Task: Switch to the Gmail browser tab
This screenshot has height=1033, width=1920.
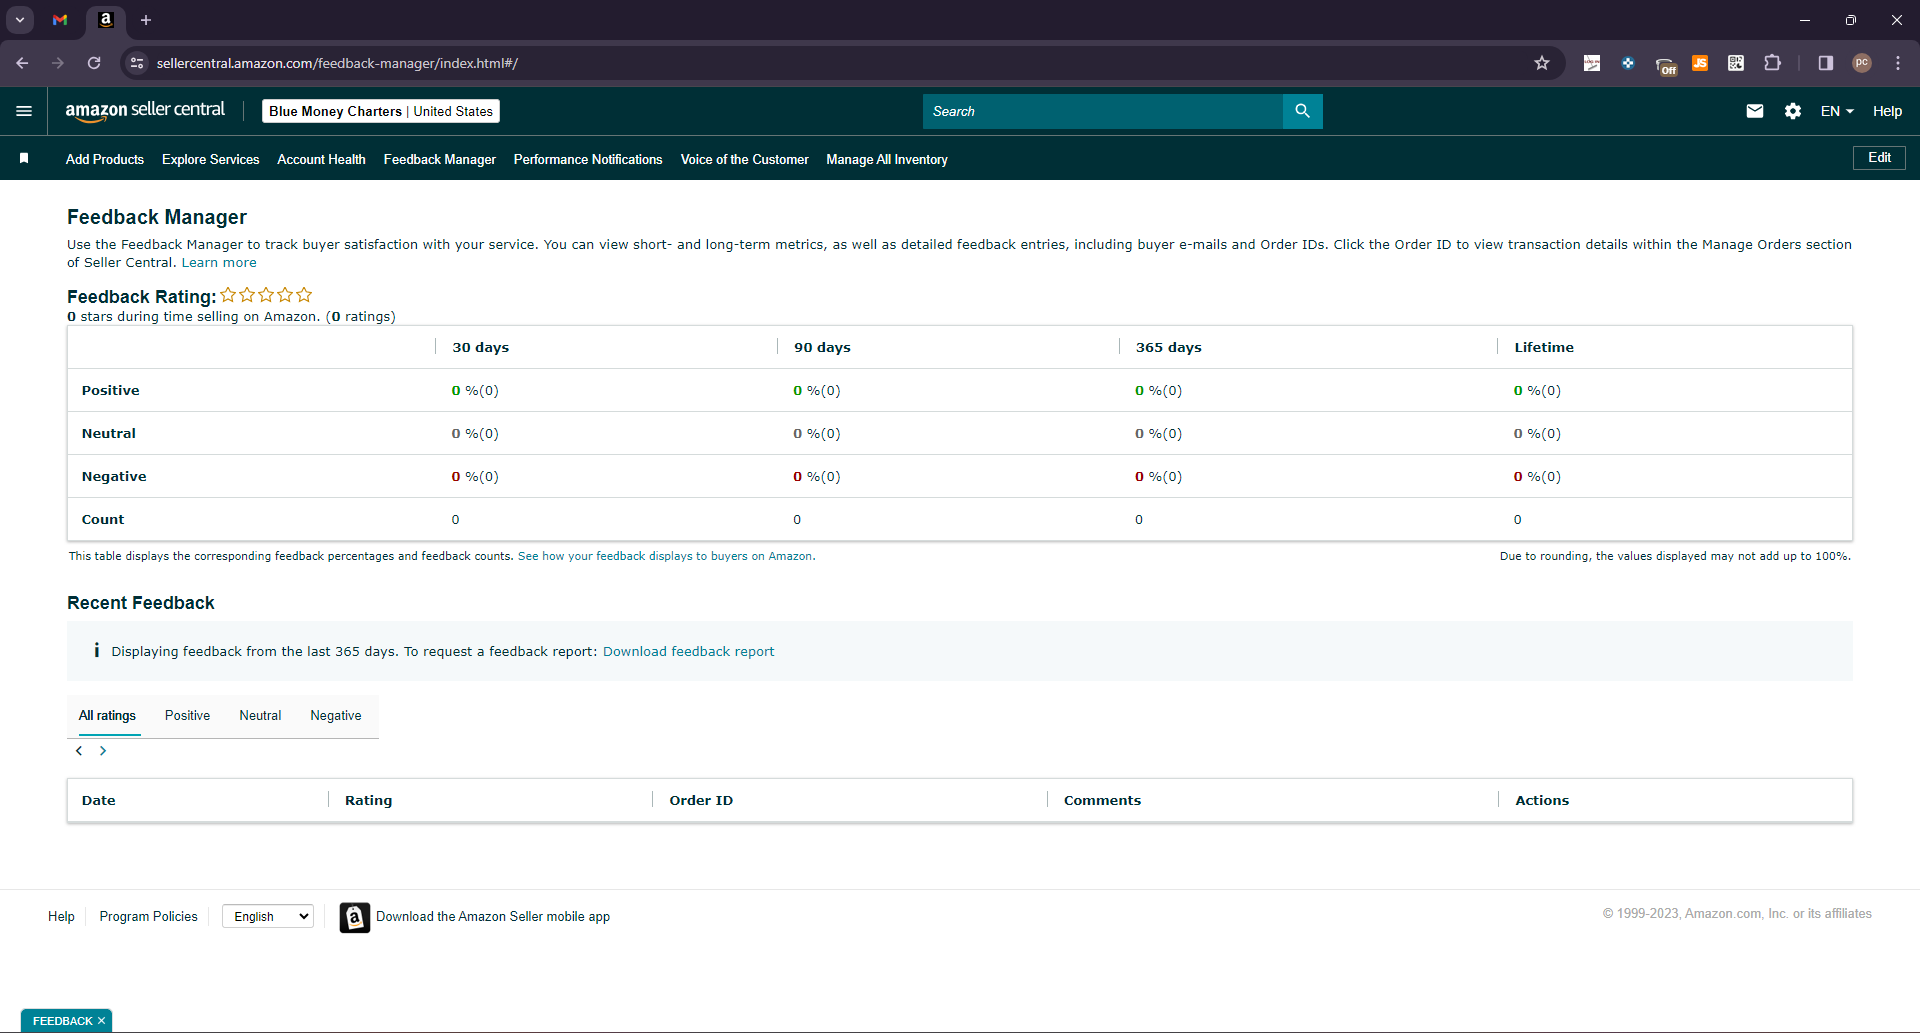Action: [x=60, y=20]
